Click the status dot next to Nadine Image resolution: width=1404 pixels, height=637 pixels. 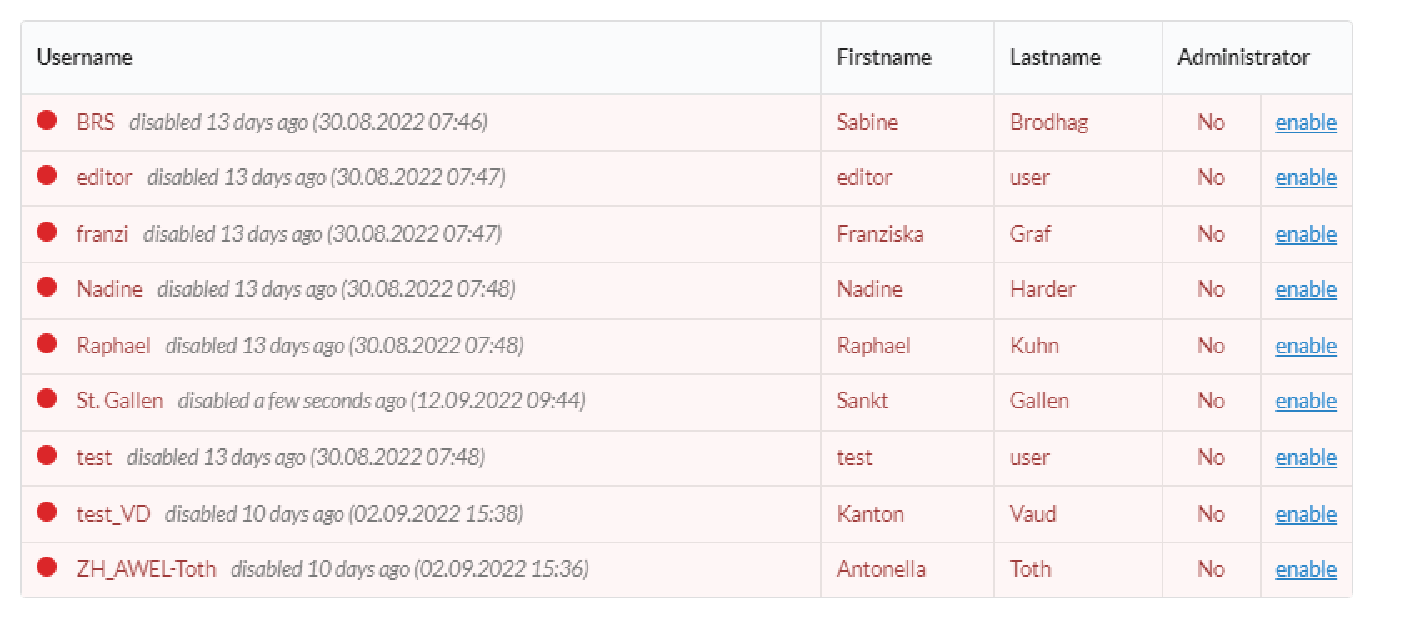(46, 288)
